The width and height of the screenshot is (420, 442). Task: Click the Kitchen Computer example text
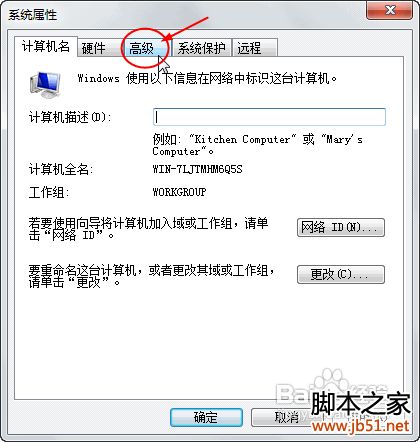pos(242,139)
